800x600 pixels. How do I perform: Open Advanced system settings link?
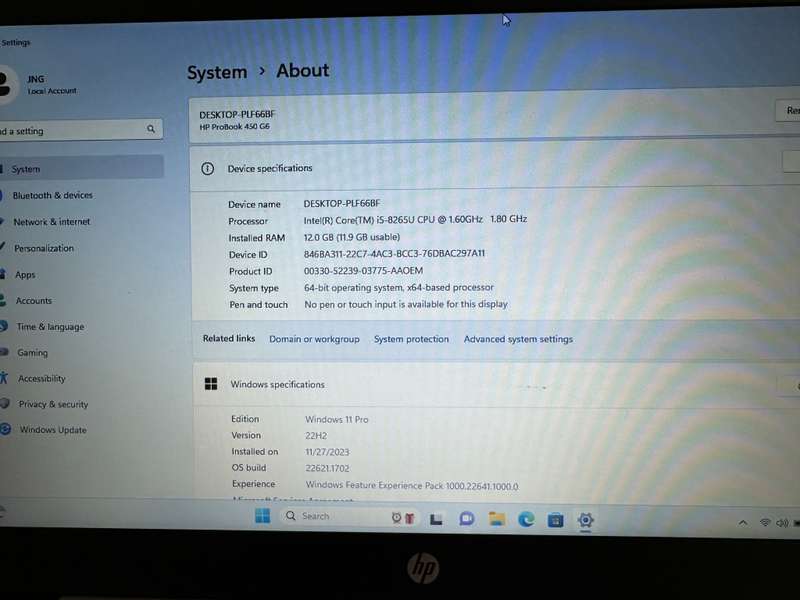pos(518,339)
